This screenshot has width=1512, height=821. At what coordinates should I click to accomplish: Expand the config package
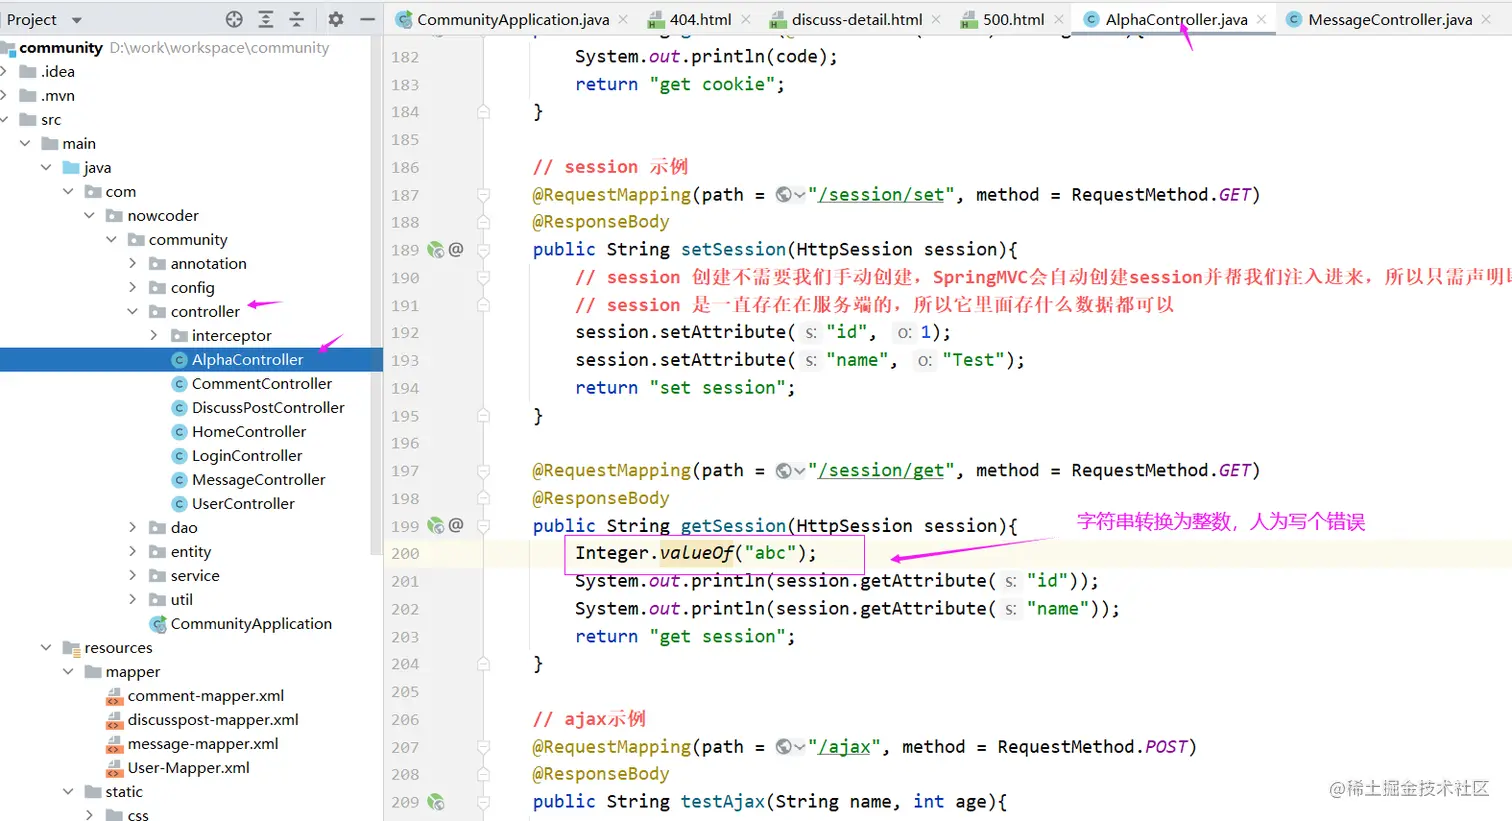point(132,287)
